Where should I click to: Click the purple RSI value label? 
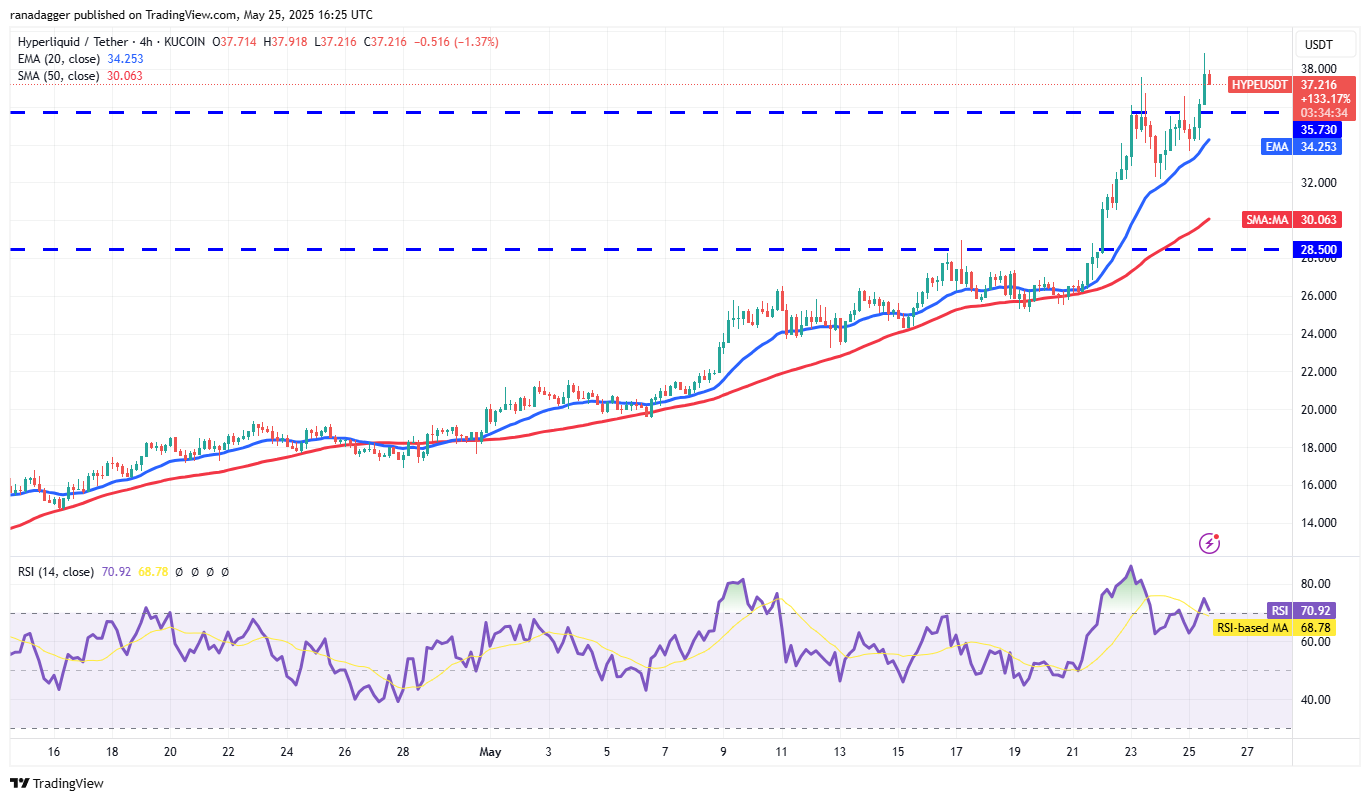[1278, 610]
